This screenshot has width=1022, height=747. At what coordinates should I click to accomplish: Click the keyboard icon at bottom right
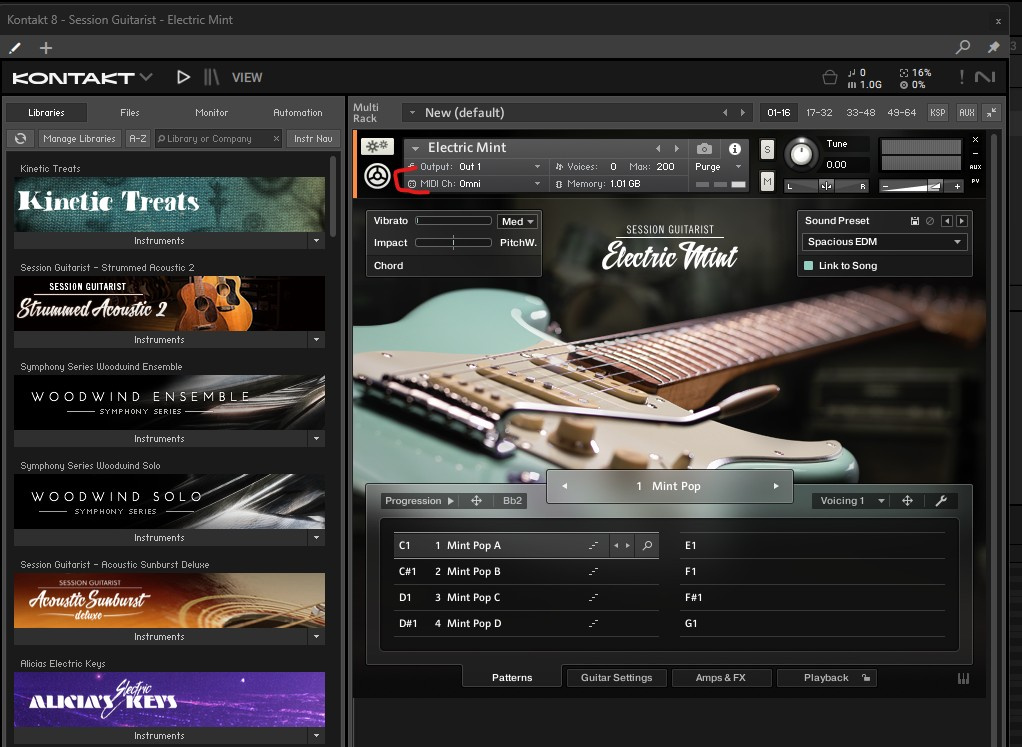click(x=964, y=679)
